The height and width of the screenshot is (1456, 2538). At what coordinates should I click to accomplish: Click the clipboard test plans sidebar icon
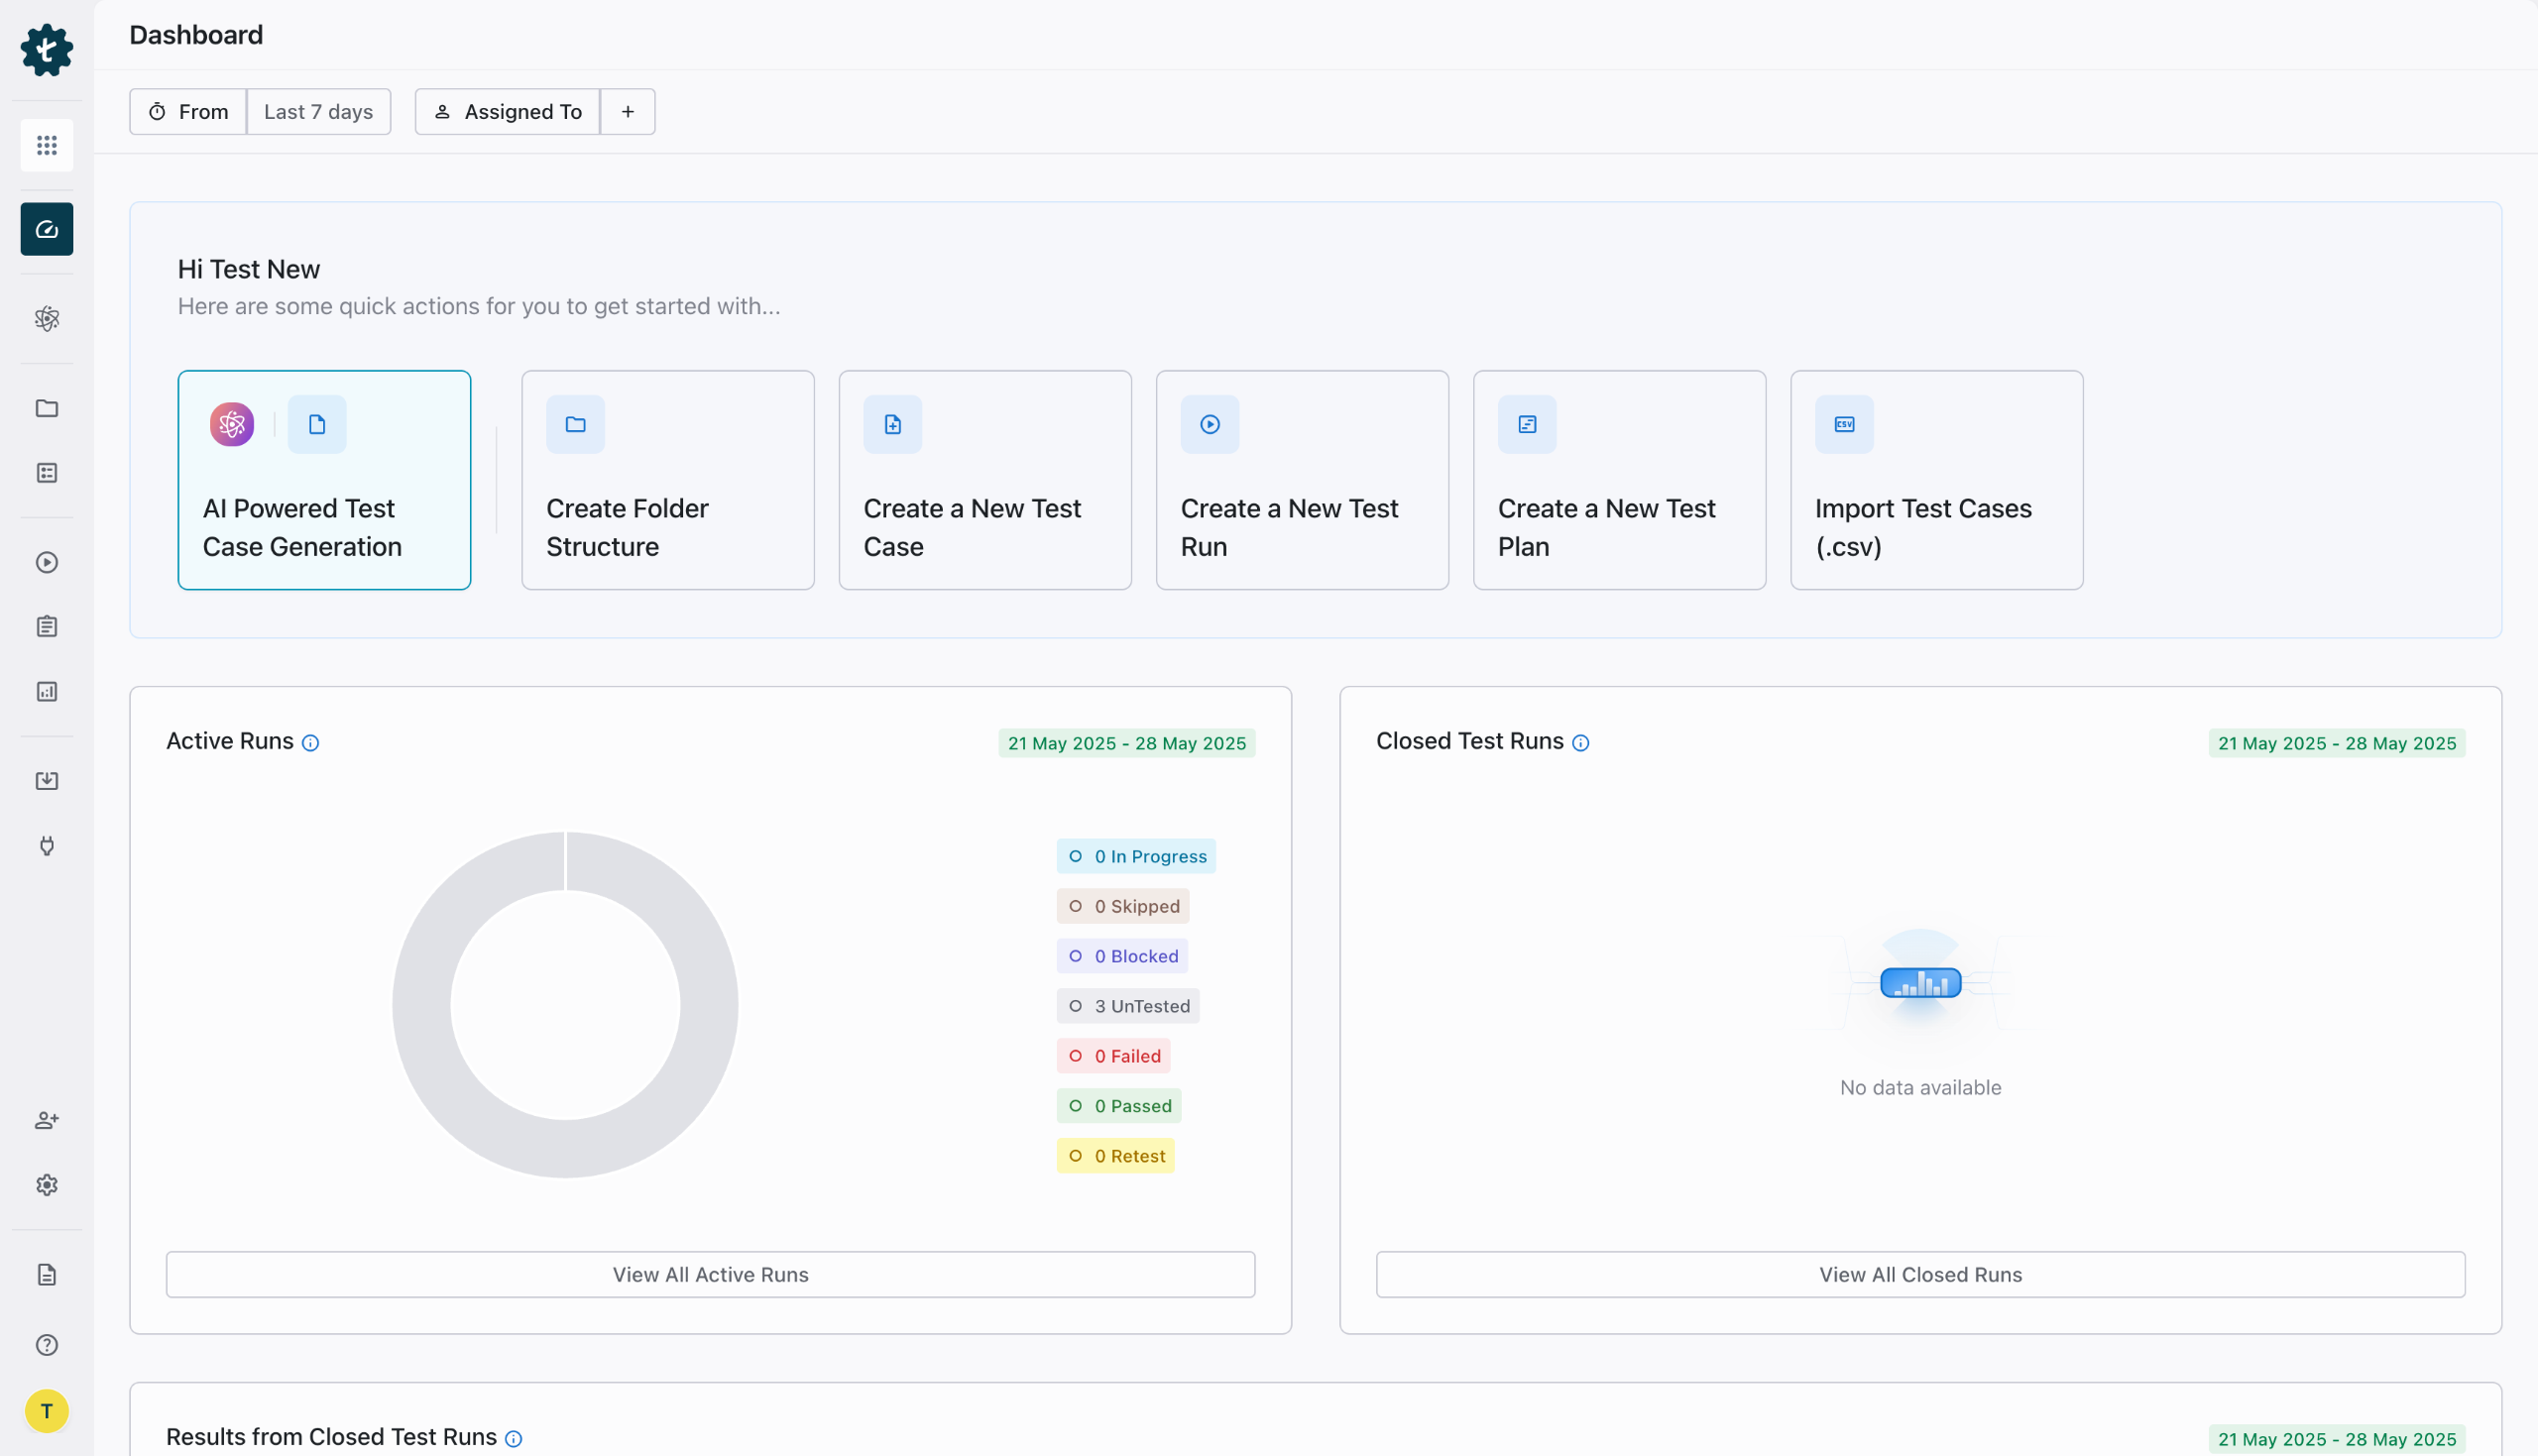pyautogui.click(x=47, y=627)
